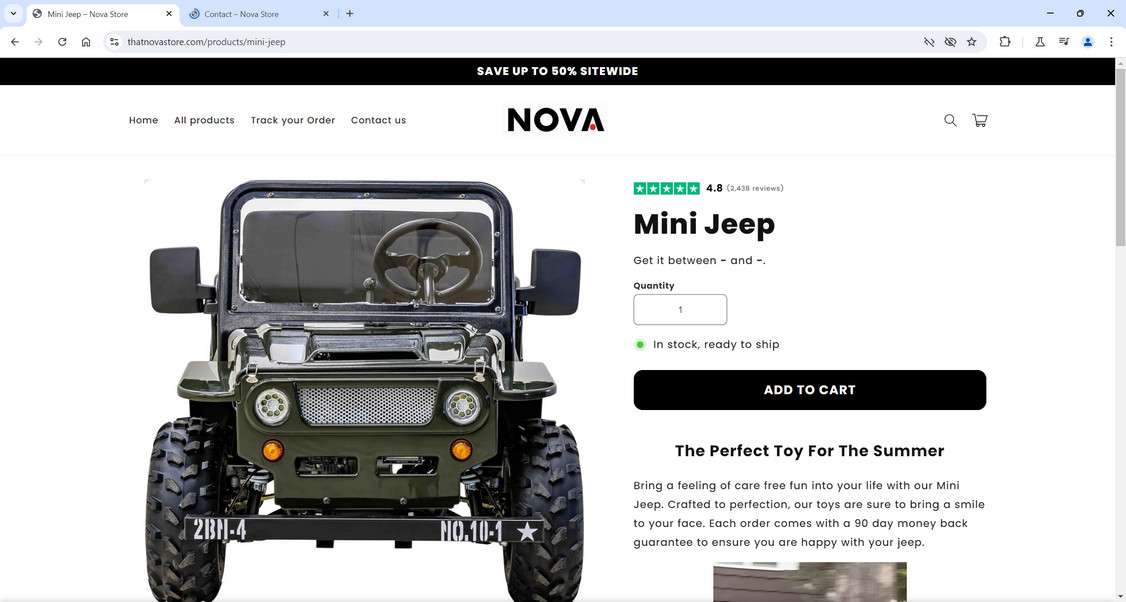Click the browser reload button

click(x=62, y=42)
